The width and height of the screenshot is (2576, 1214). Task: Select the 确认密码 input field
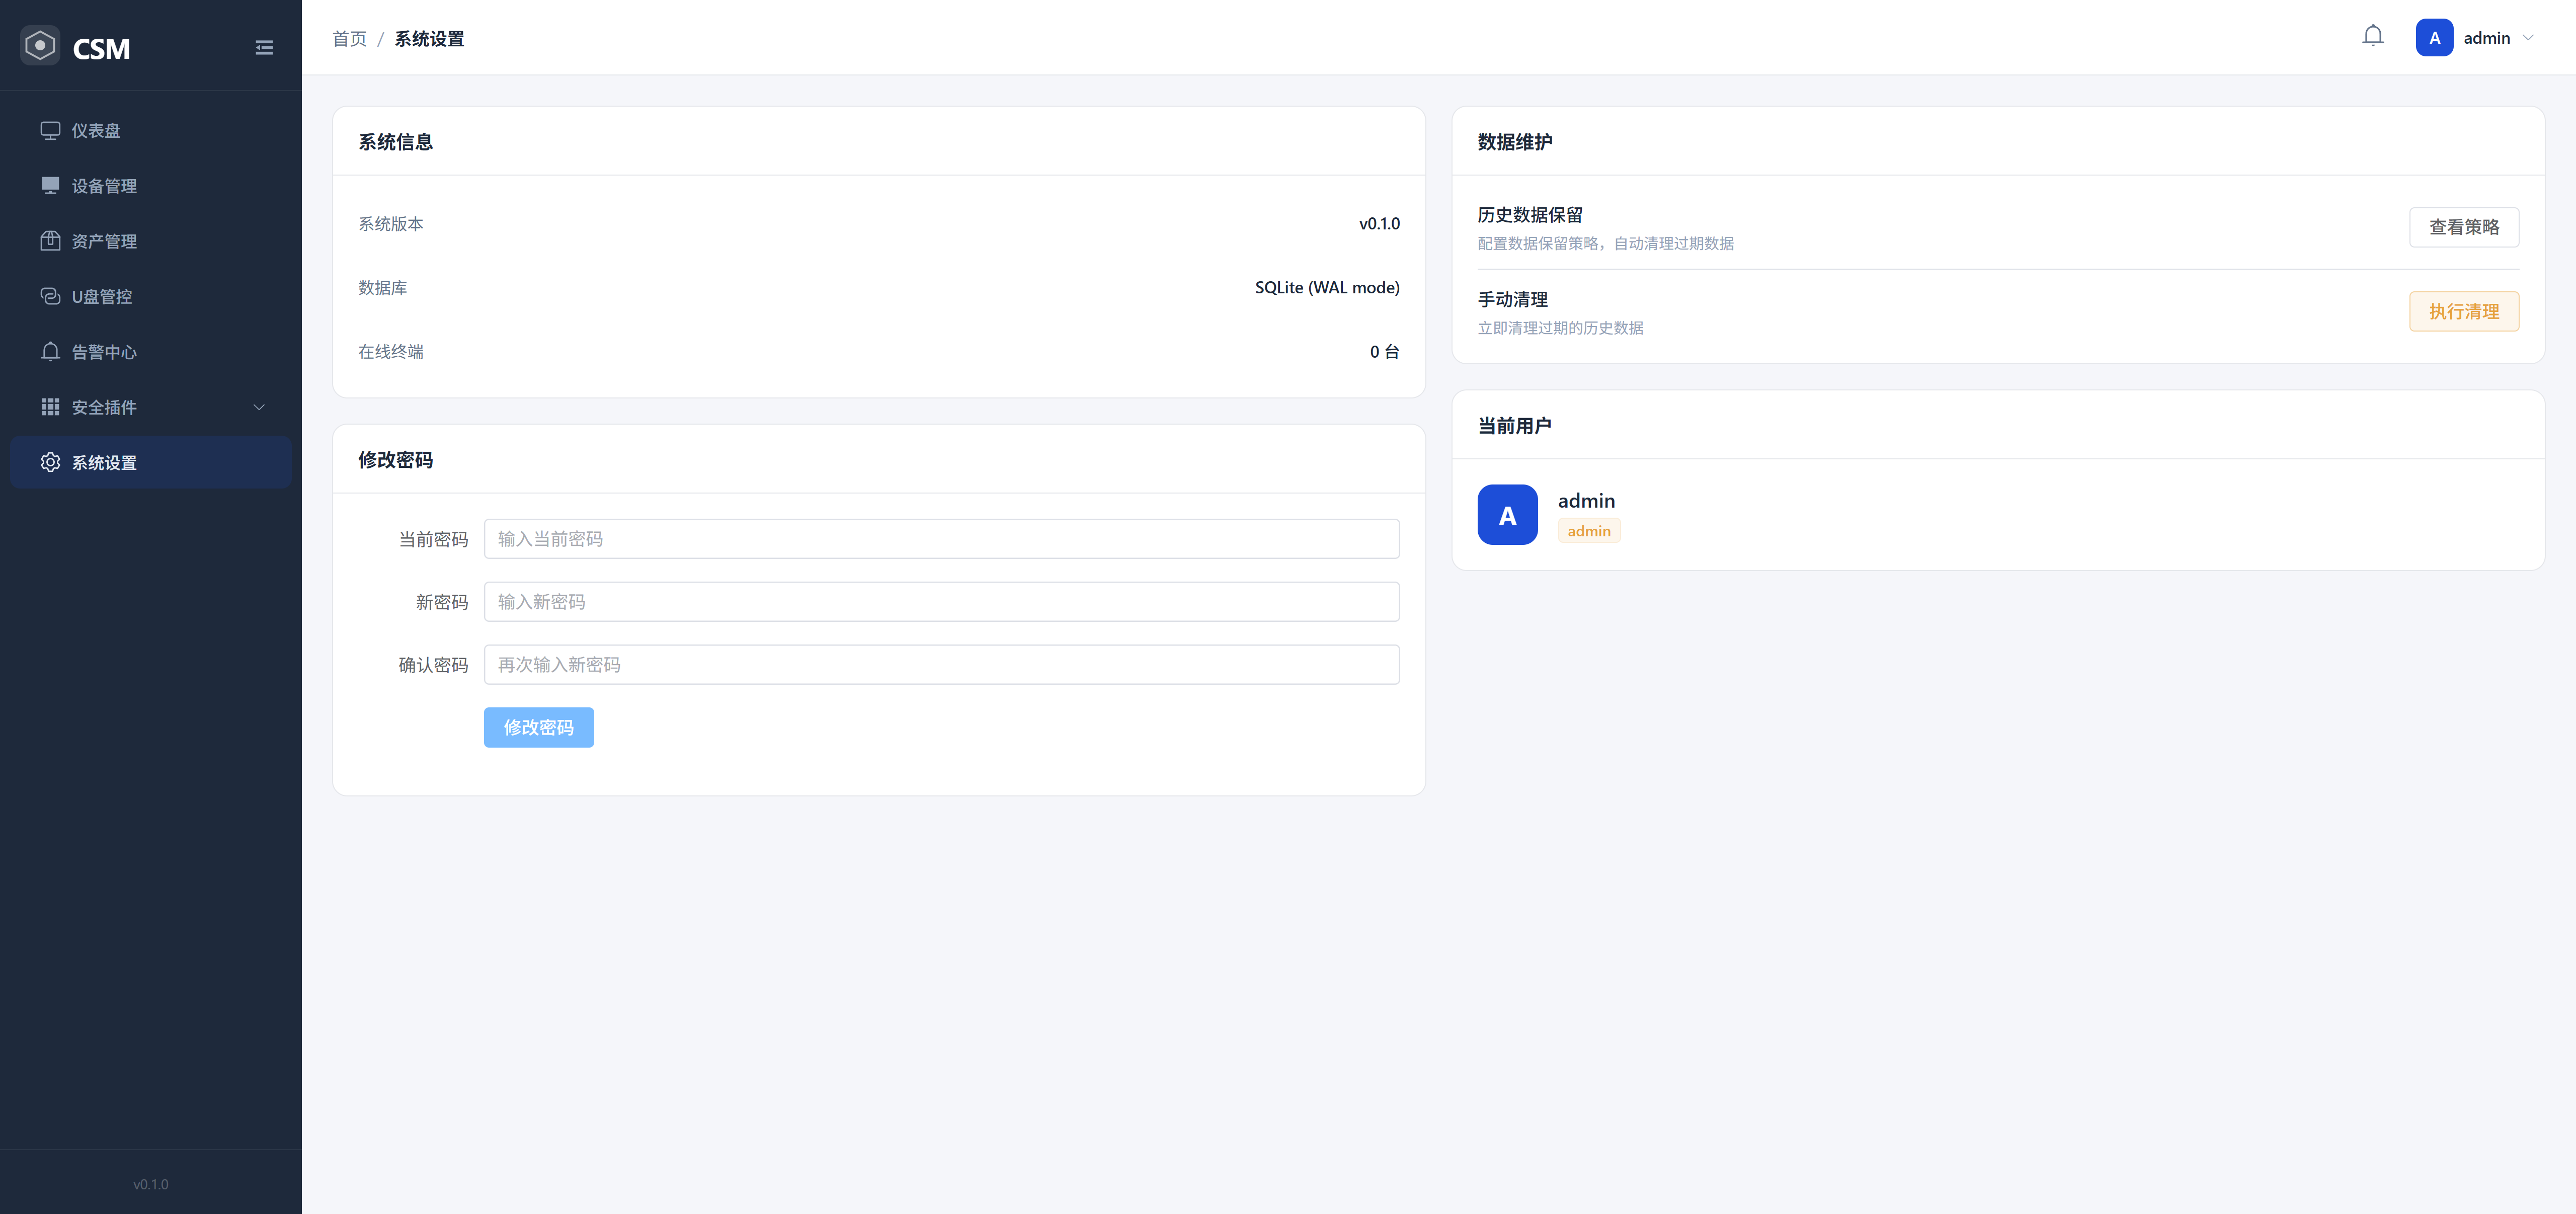tap(940, 665)
